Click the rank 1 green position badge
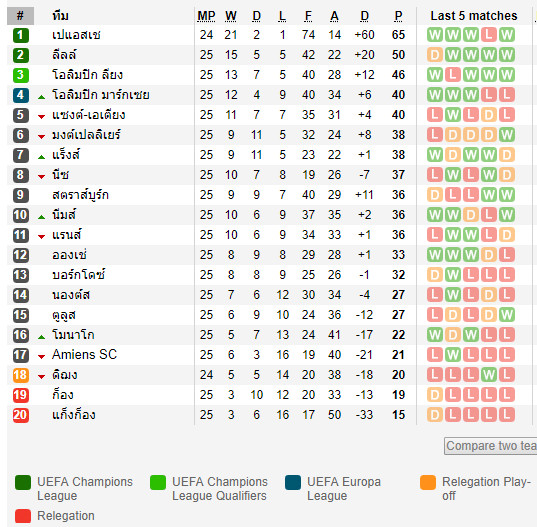This screenshot has width=537, height=527. (21, 35)
